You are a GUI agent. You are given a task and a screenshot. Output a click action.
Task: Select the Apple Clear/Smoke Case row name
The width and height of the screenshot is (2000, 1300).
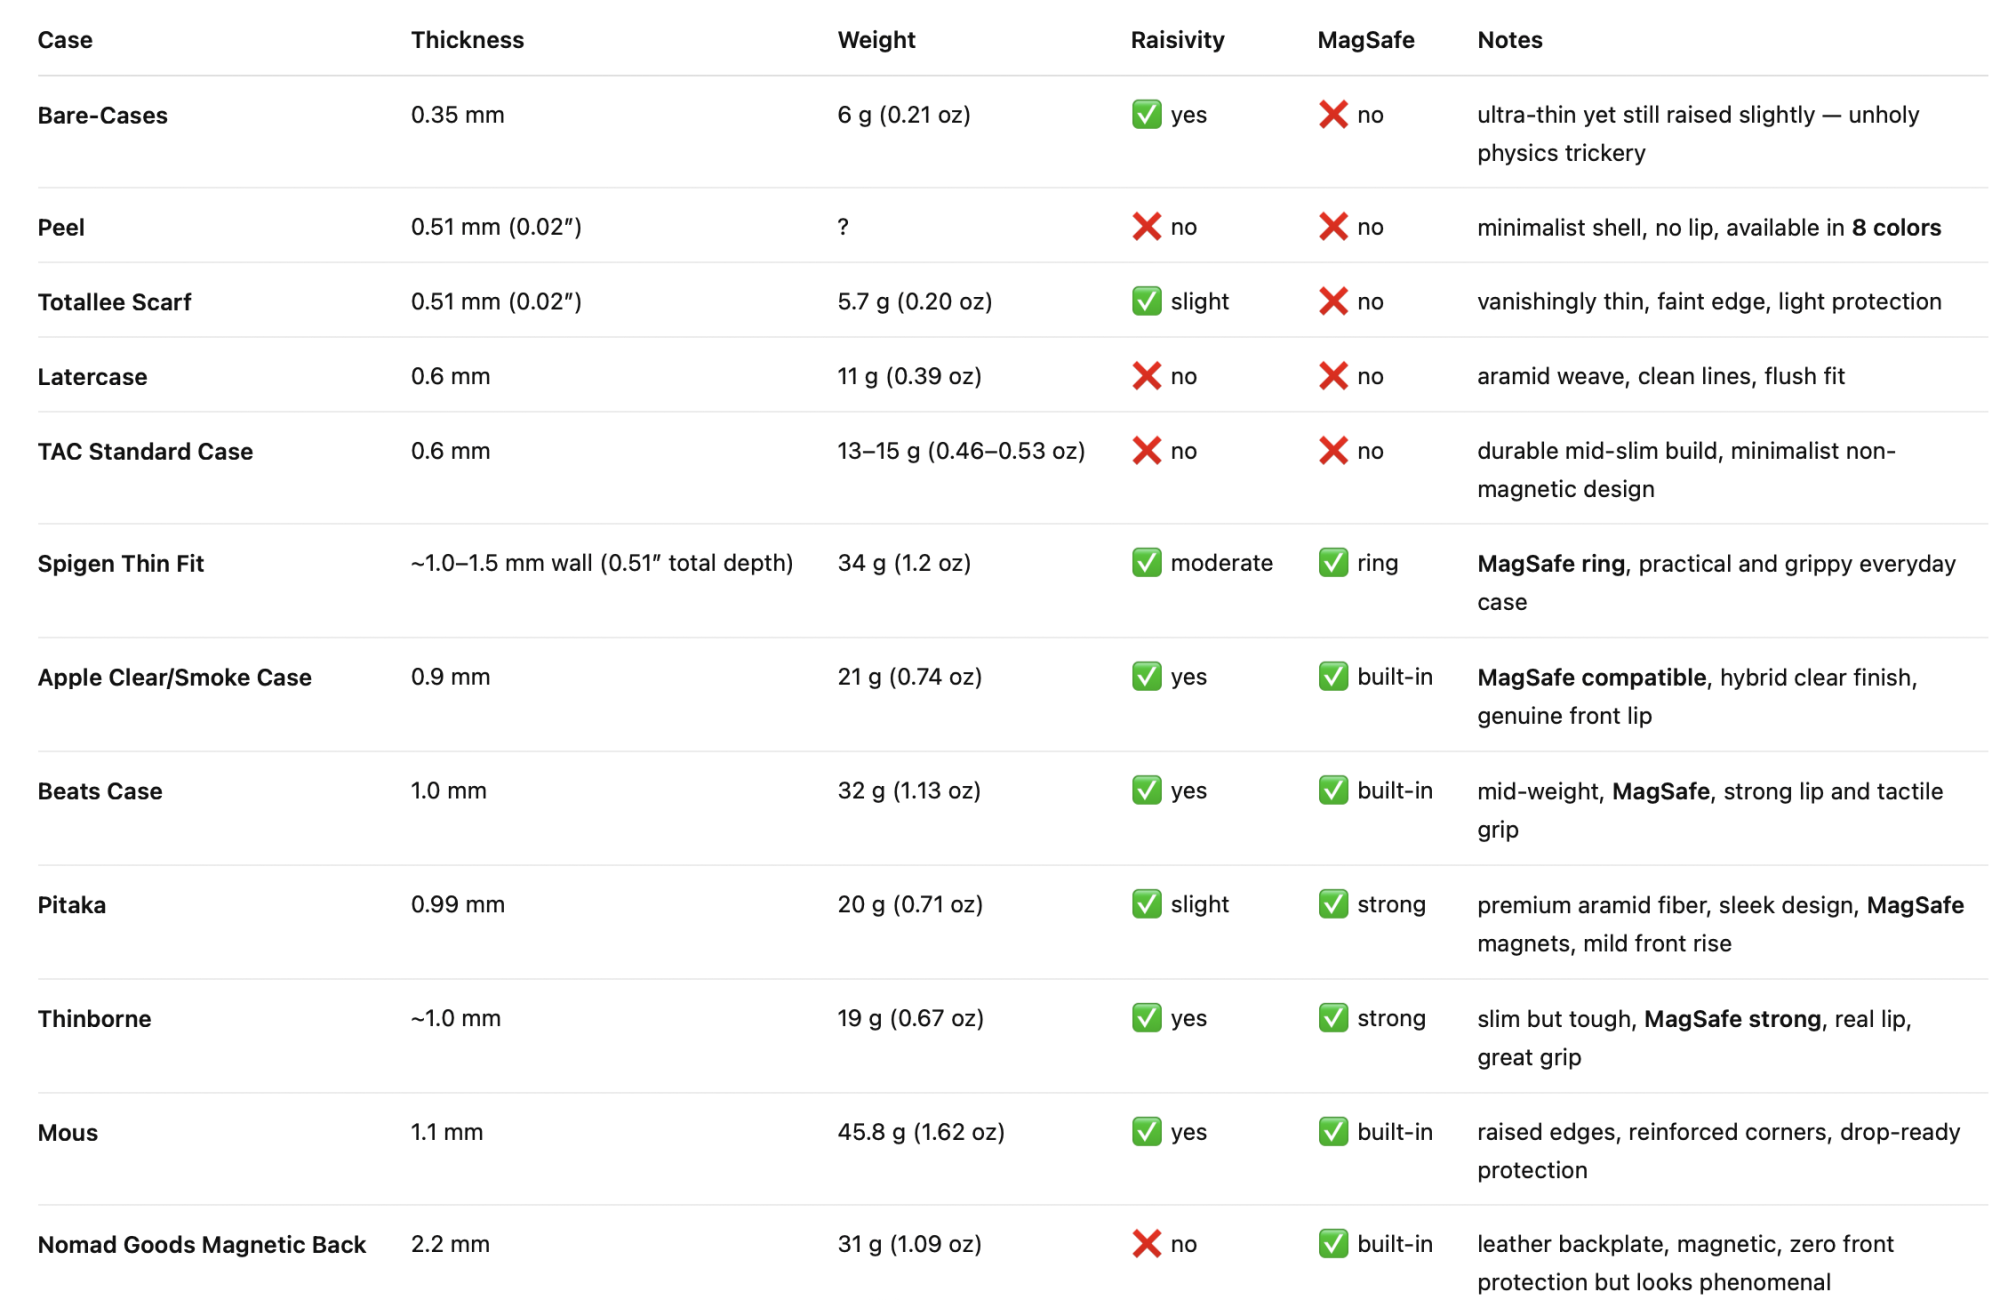point(175,677)
